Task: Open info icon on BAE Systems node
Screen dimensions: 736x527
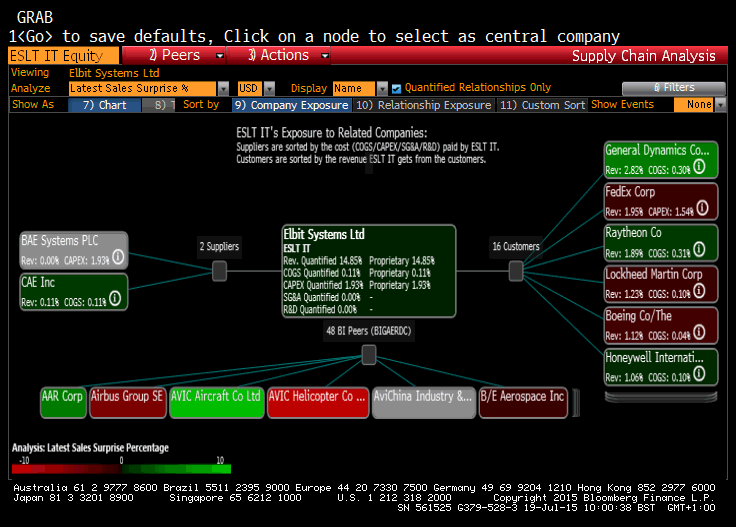Action: coord(118,257)
